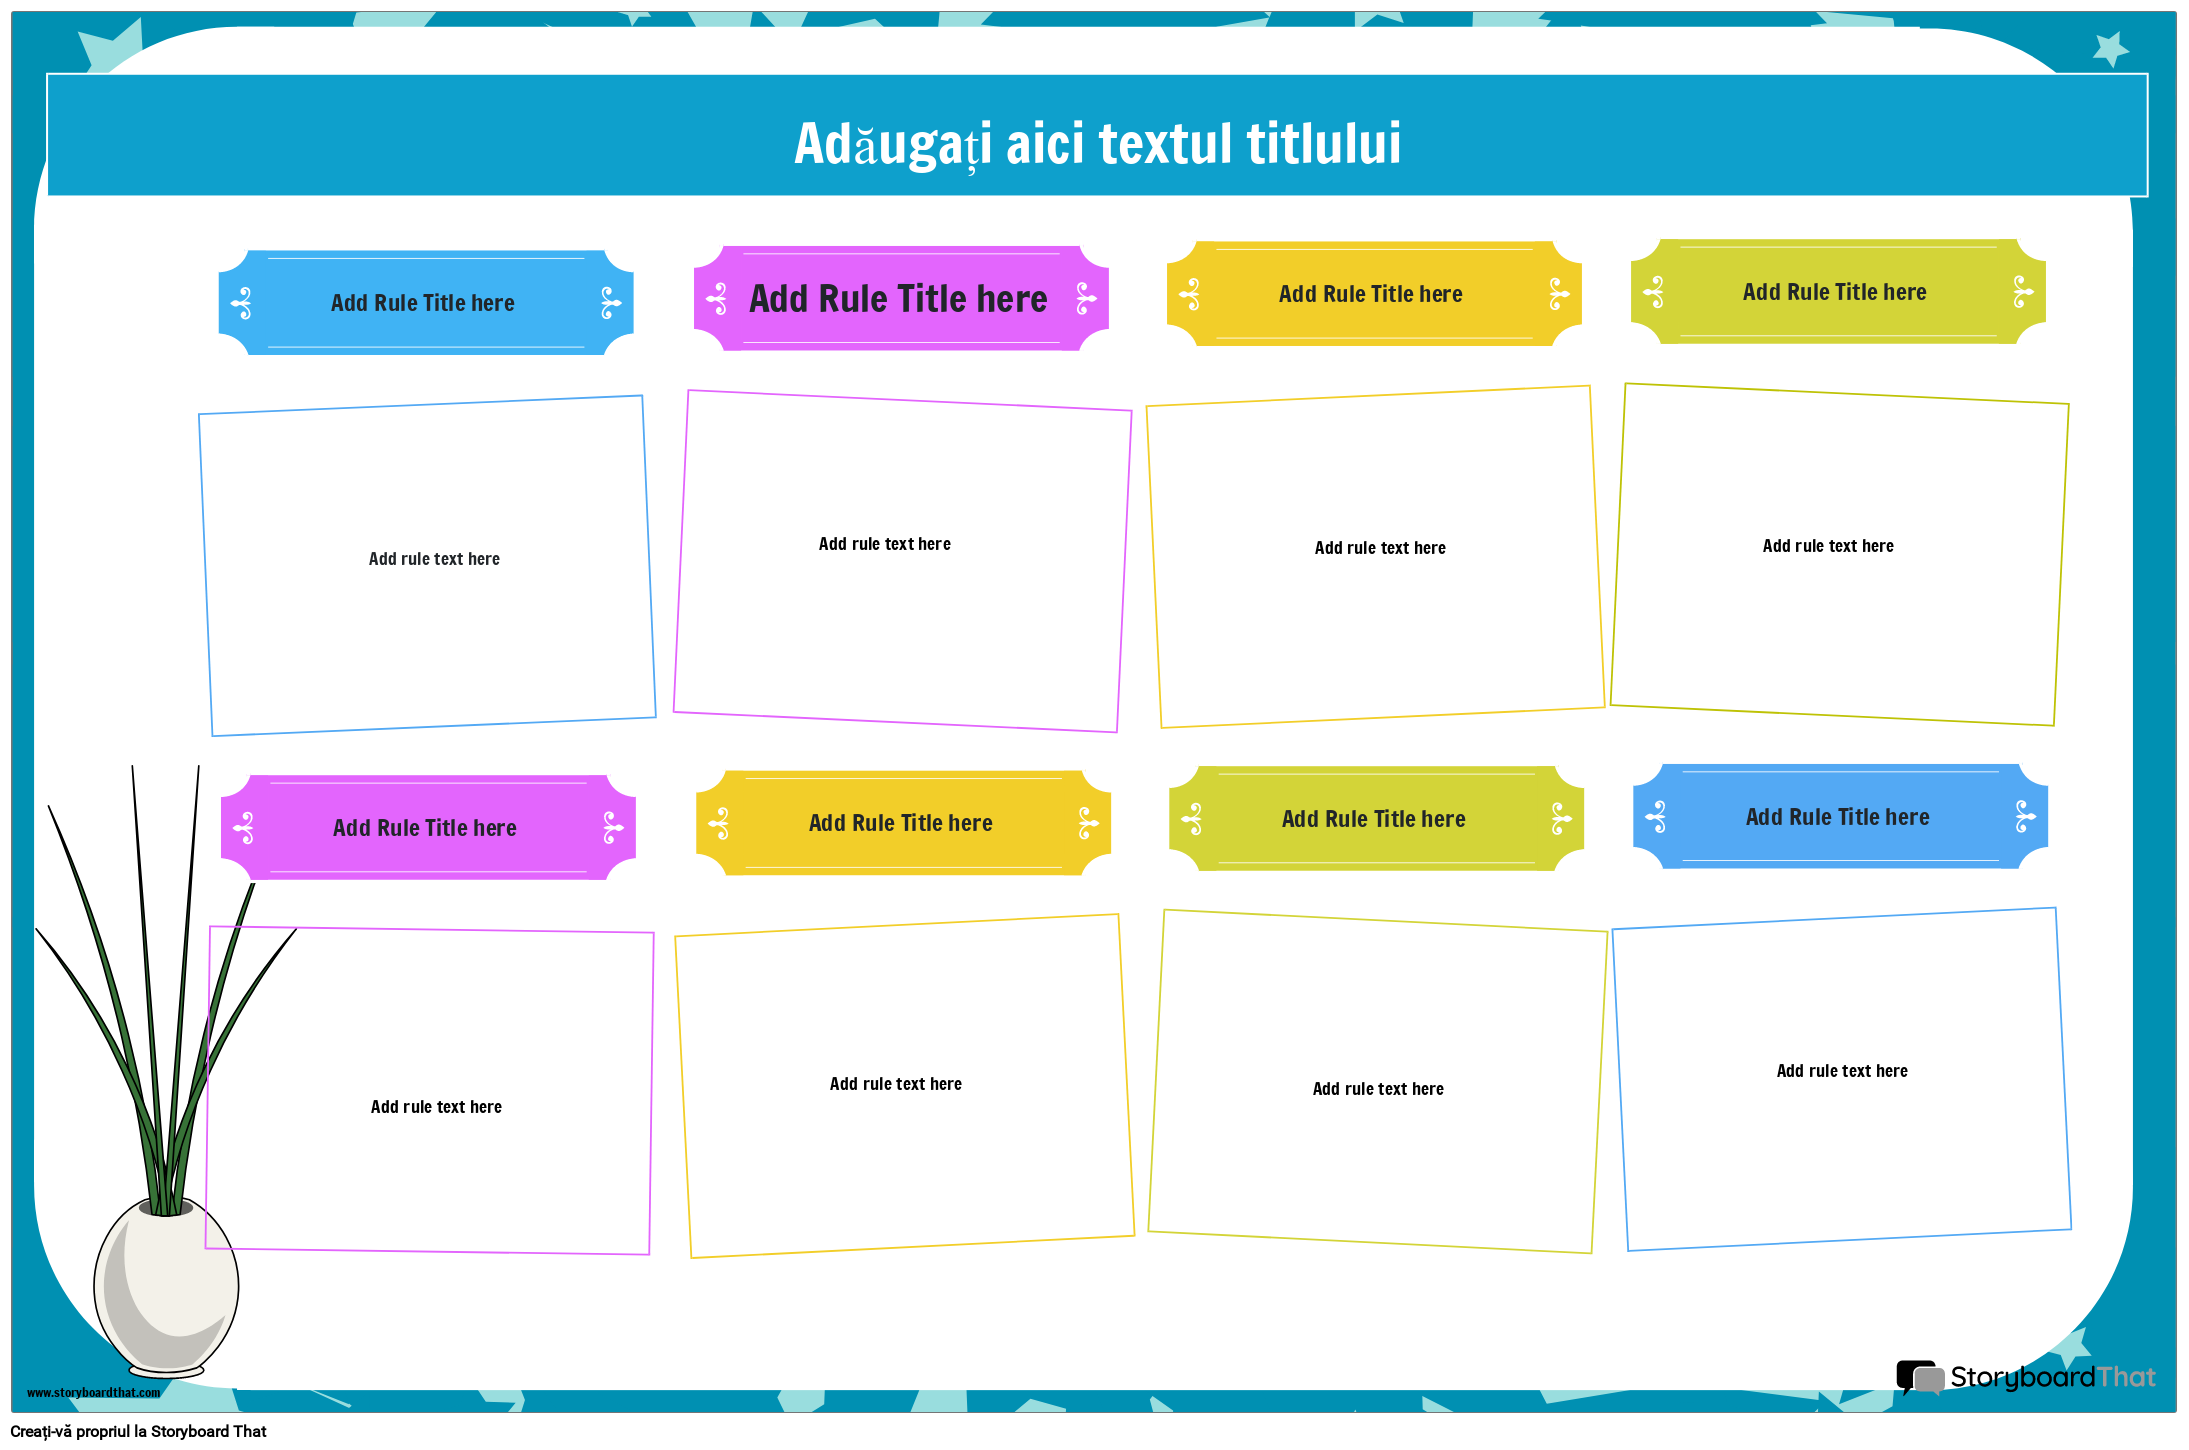Click the flourish icon on the pink banner
The width and height of the screenshot is (2189, 1450).
pos(716,297)
